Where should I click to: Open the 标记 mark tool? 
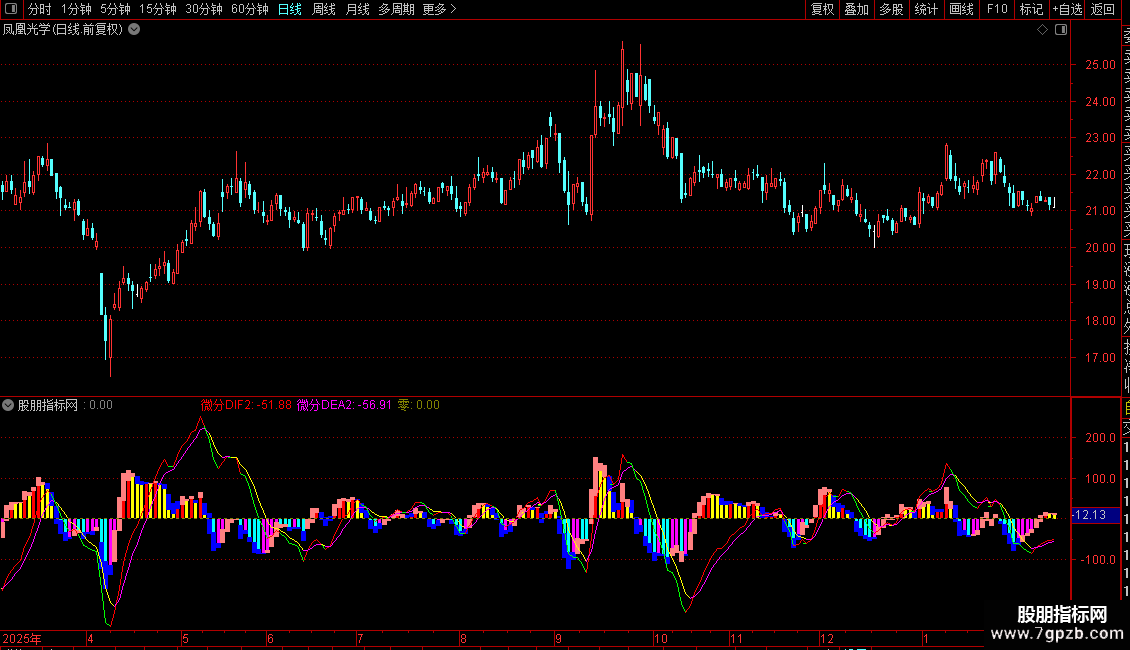[1030, 10]
